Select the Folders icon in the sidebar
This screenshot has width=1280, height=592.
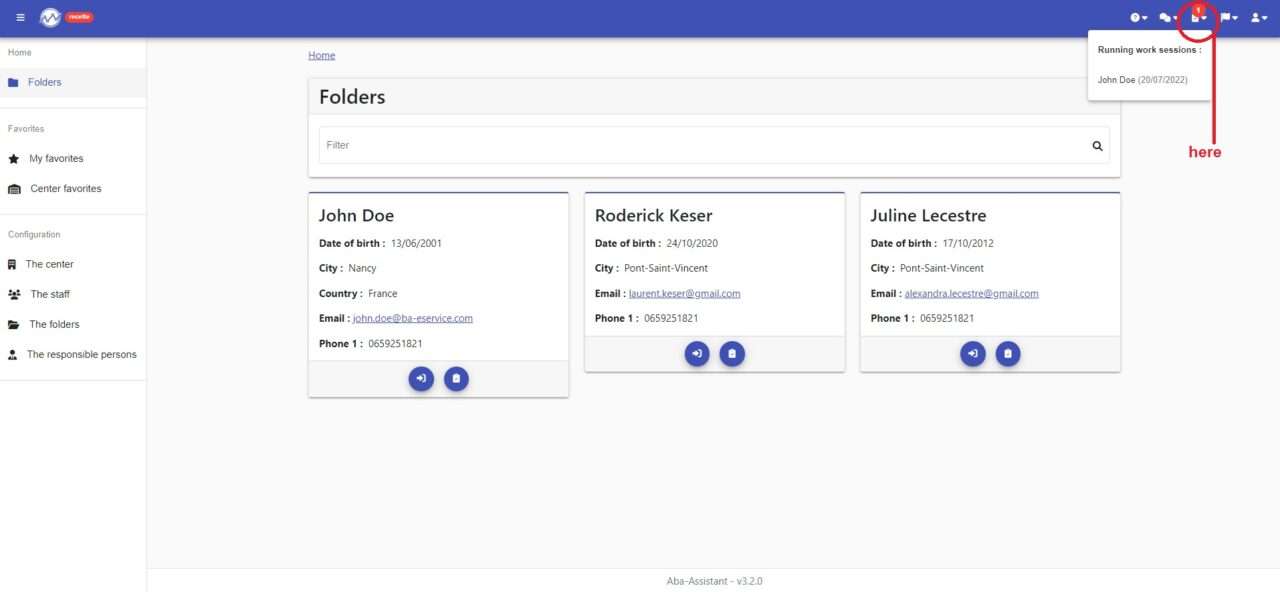coord(15,82)
